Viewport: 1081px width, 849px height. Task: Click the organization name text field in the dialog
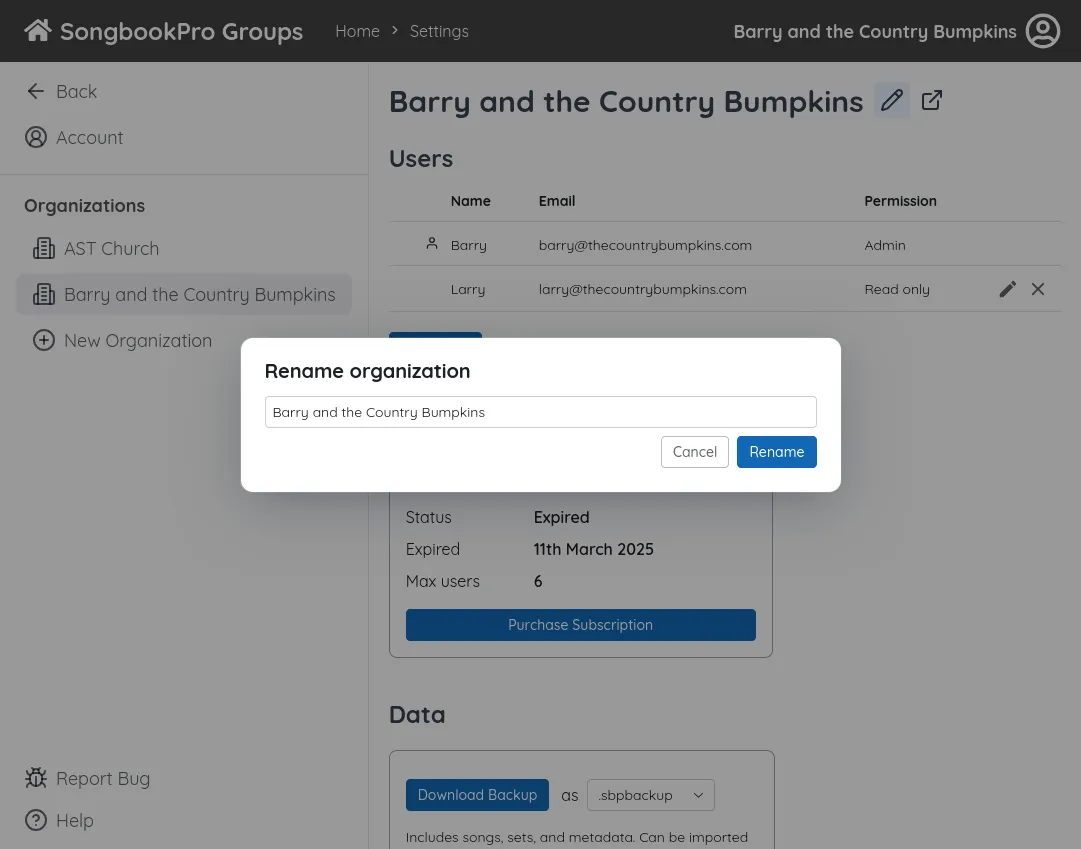[540, 411]
